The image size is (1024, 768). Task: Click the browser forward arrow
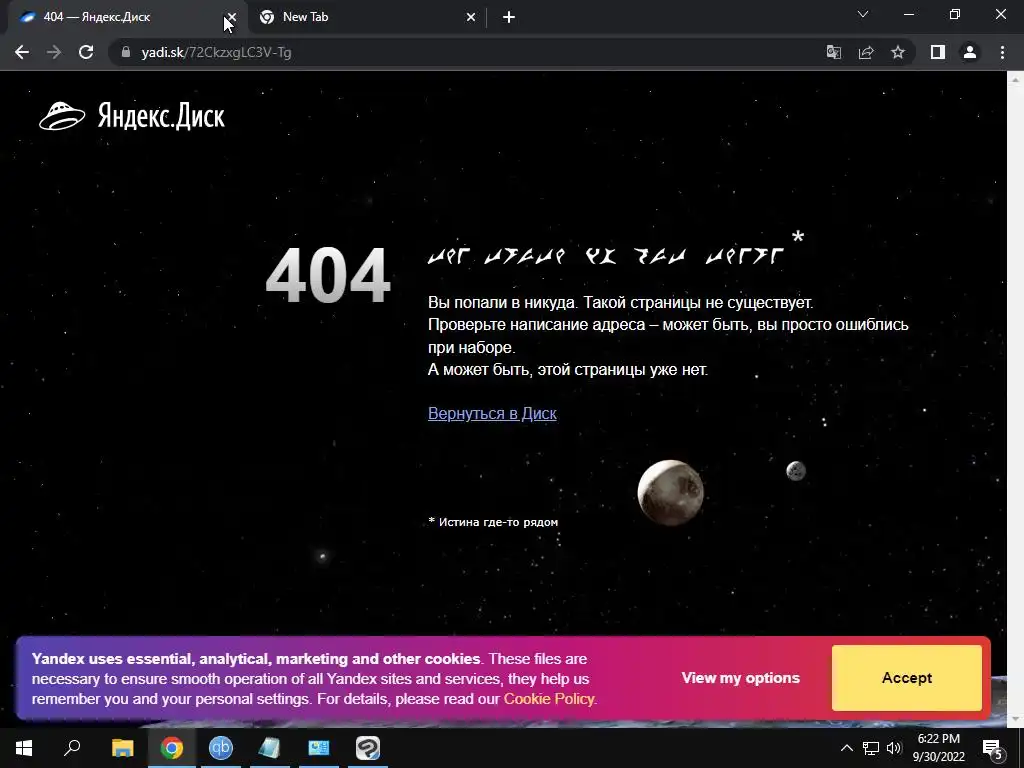[x=54, y=52]
